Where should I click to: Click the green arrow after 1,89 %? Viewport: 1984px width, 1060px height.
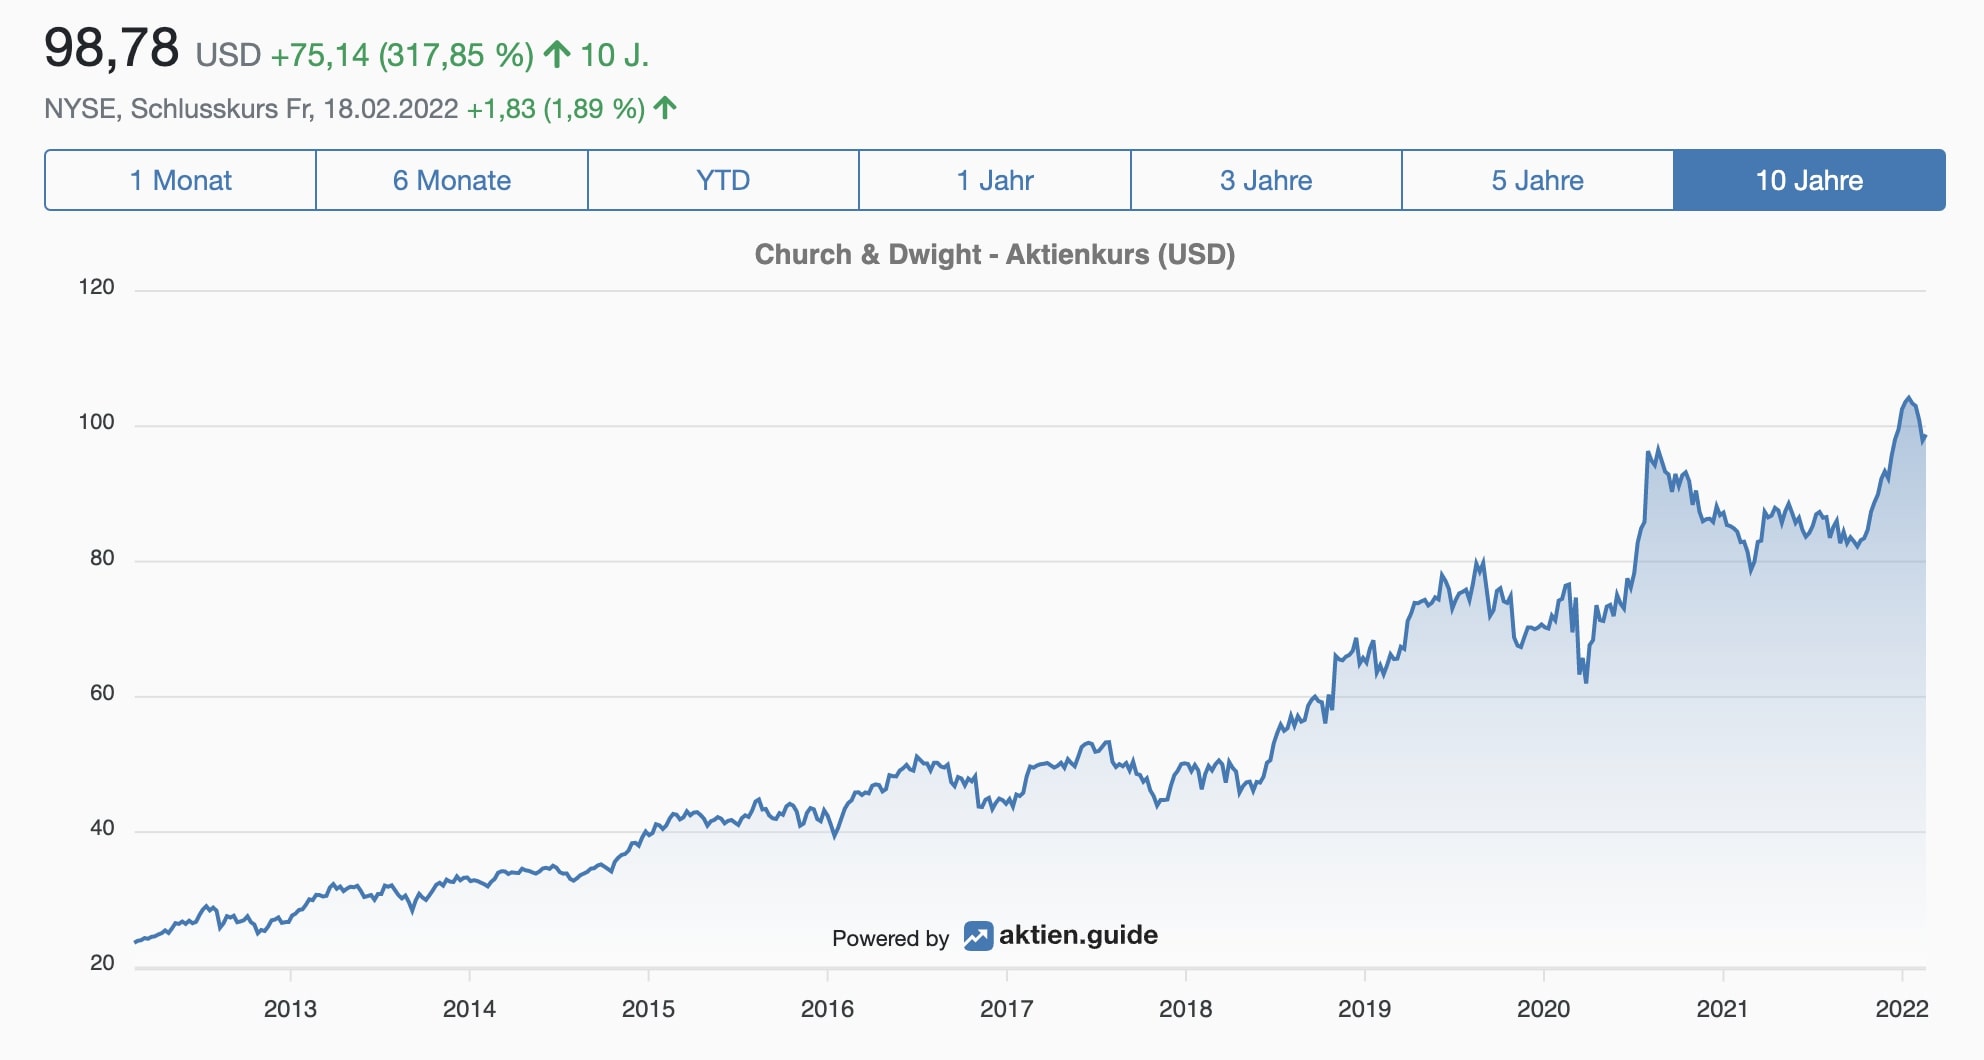pyautogui.click(x=665, y=107)
